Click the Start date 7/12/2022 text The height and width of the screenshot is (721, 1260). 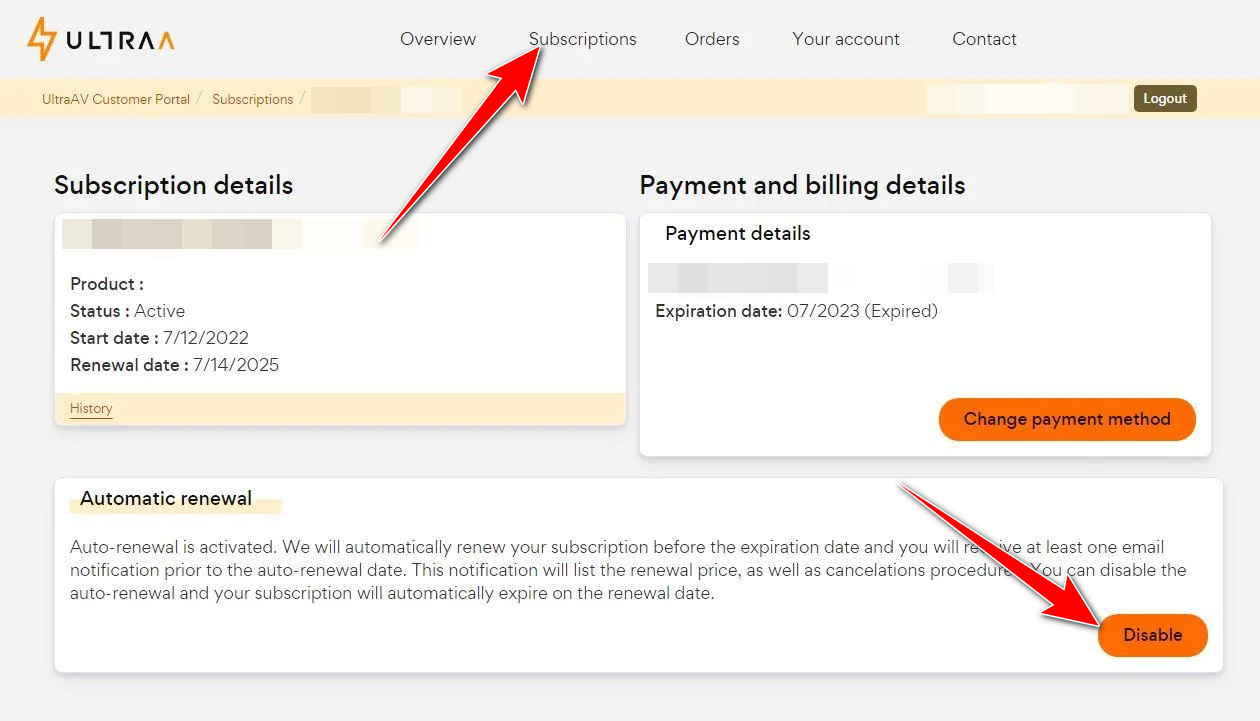[x=159, y=338]
